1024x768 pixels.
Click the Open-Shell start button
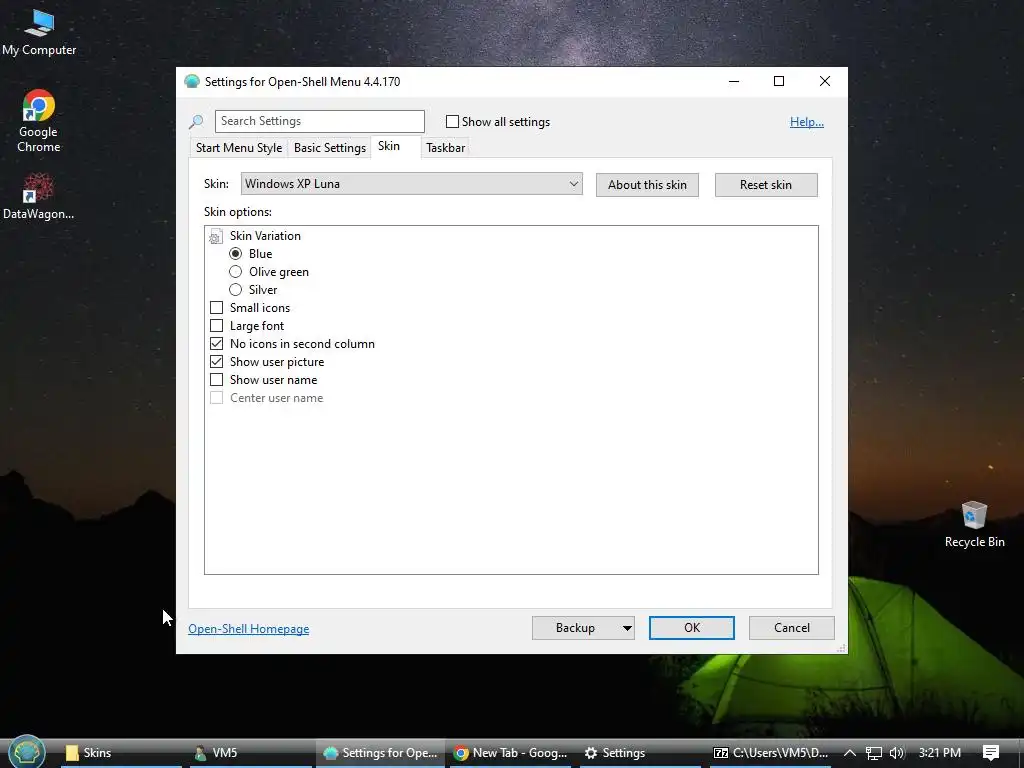pyautogui.click(x=26, y=752)
